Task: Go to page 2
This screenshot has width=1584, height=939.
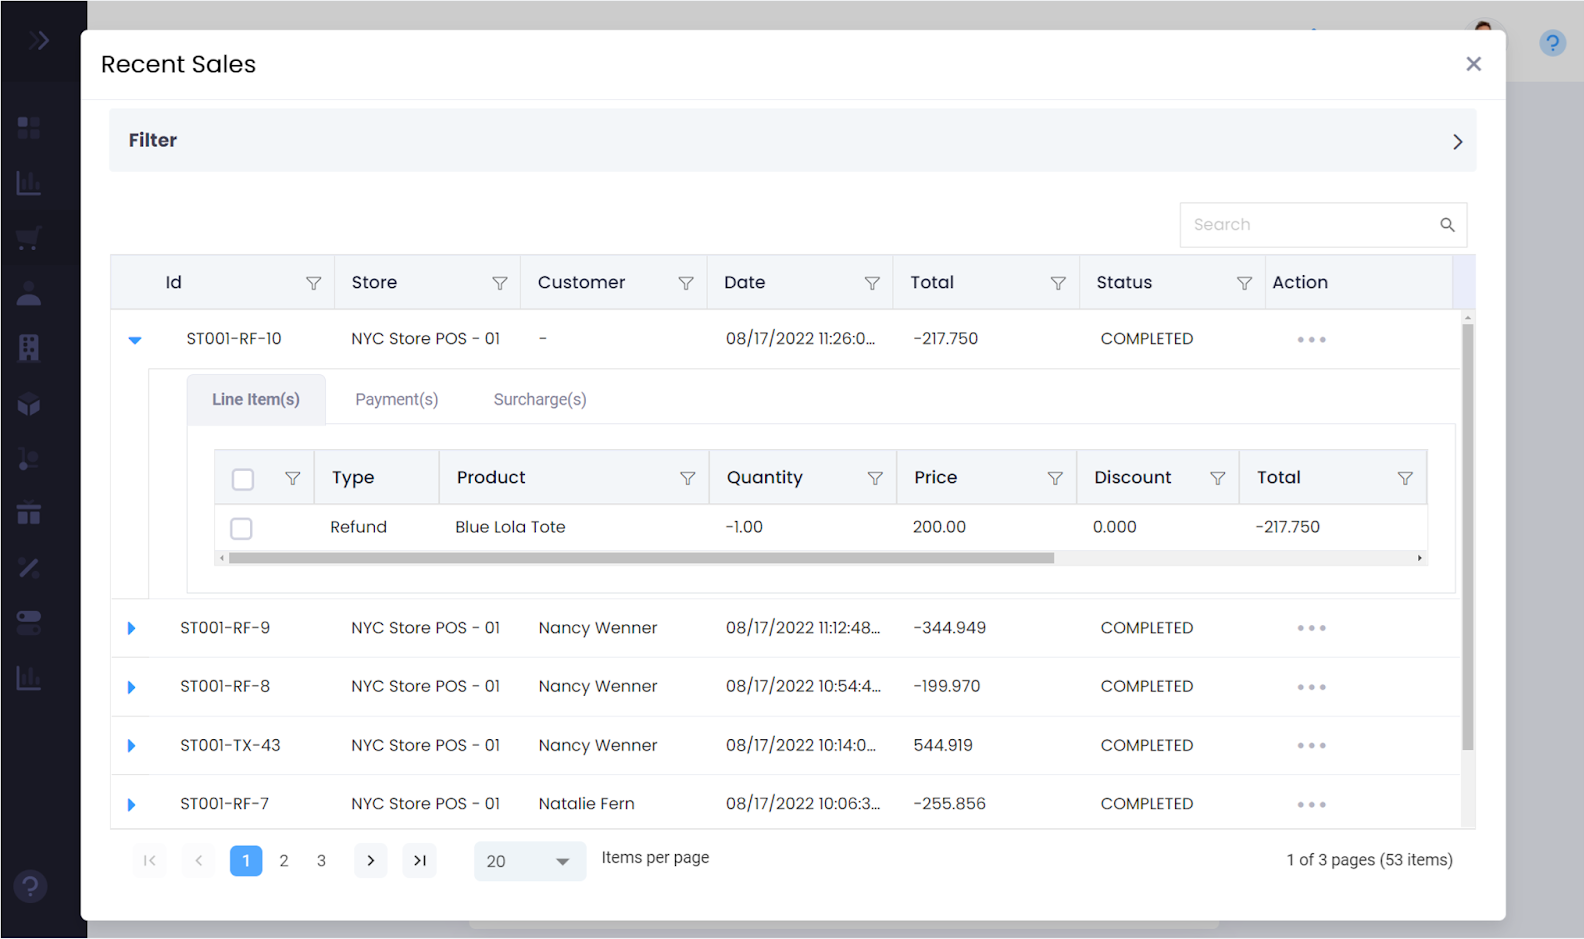Action: click(284, 861)
